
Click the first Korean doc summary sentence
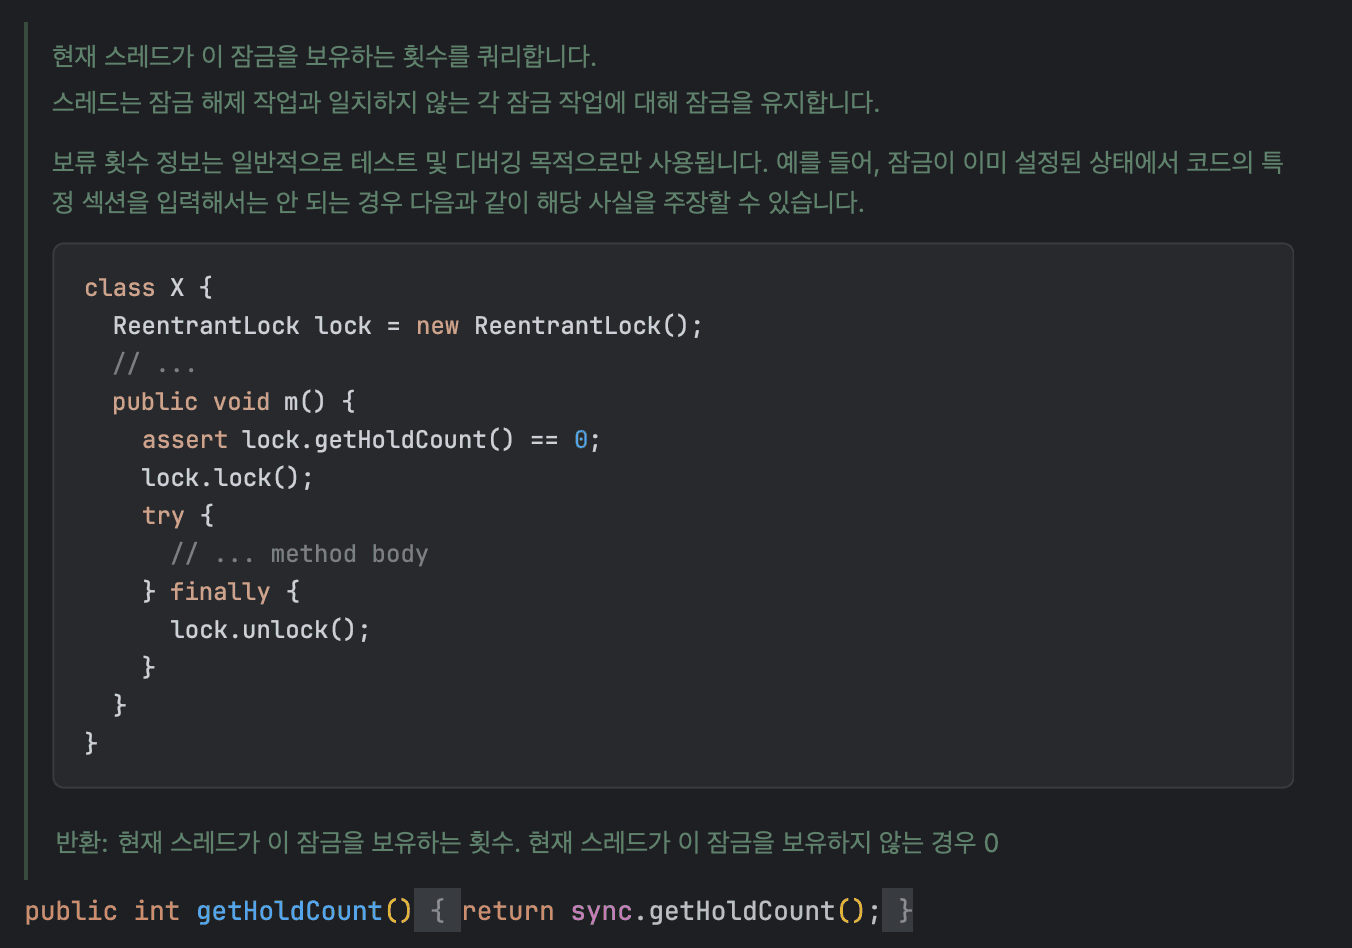[324, 57]
